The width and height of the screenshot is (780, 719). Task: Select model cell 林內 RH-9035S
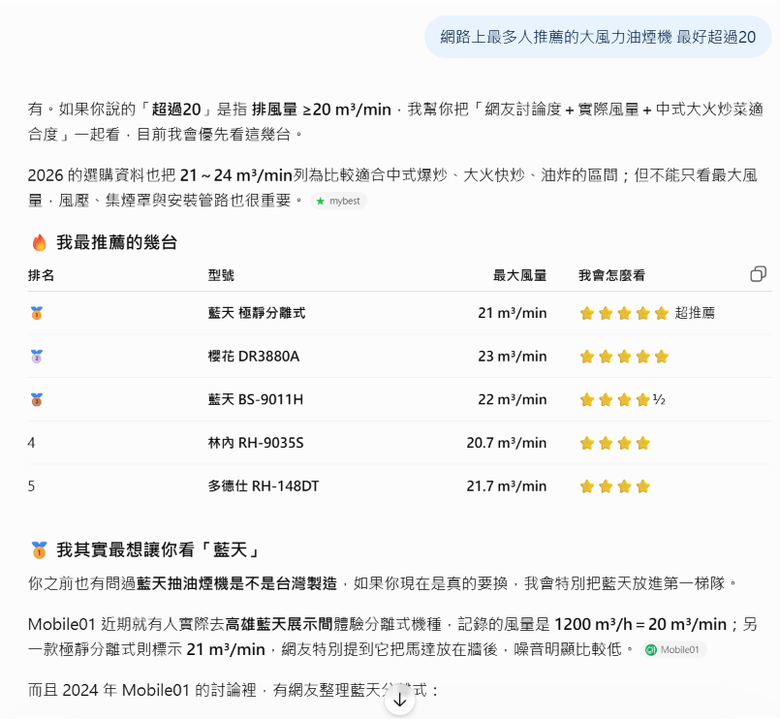[256, 443]
